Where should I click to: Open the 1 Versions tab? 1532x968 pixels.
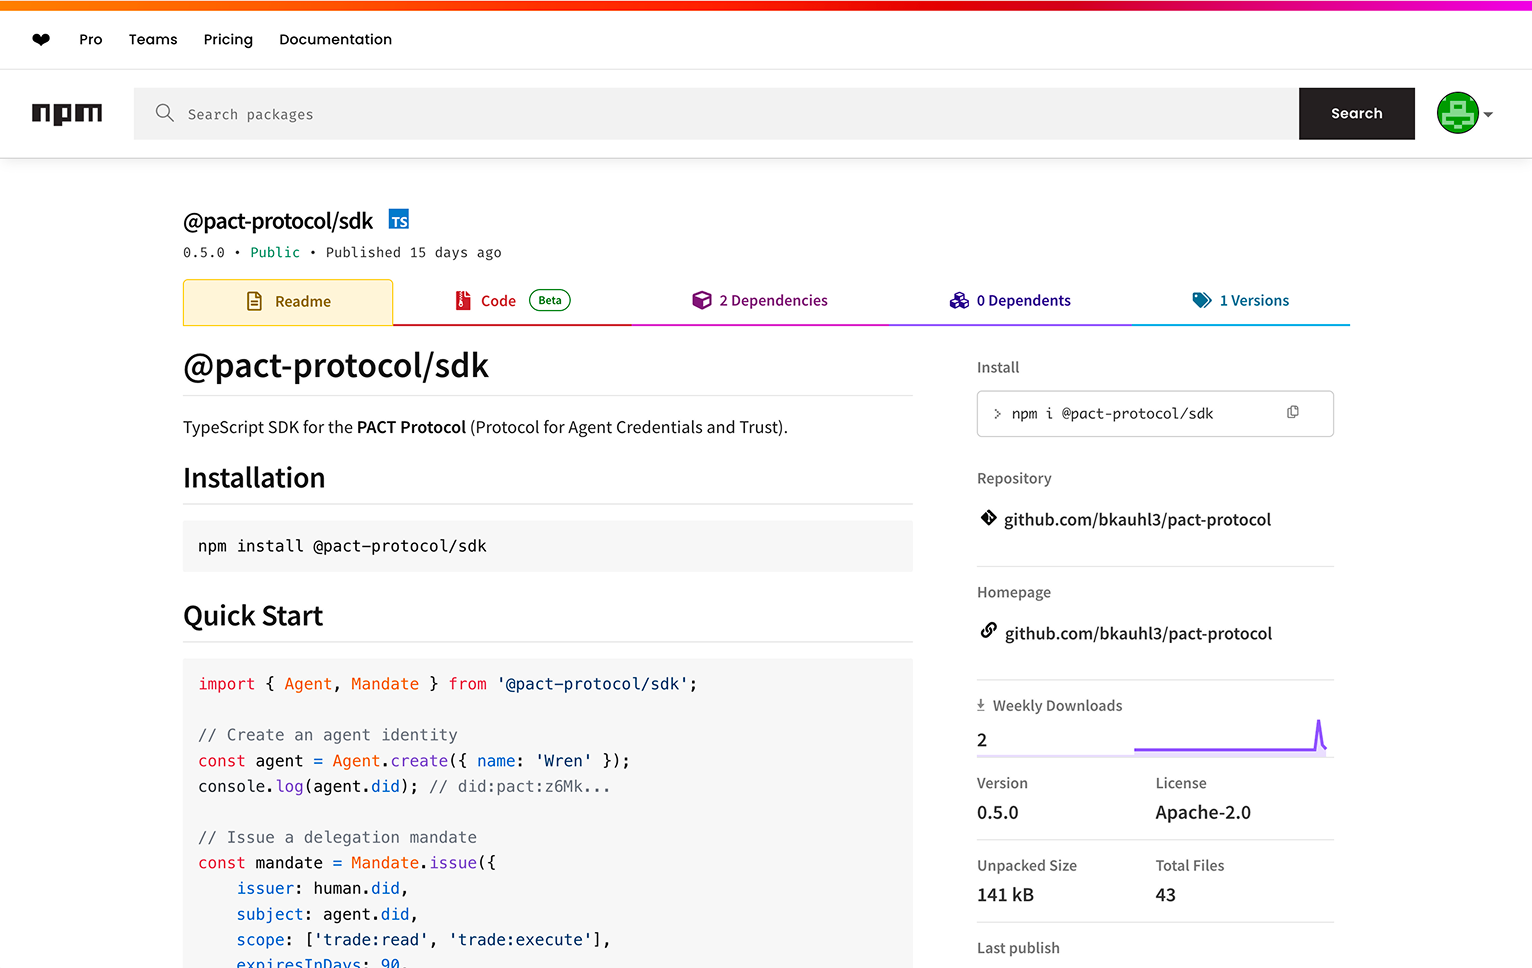1241,301
